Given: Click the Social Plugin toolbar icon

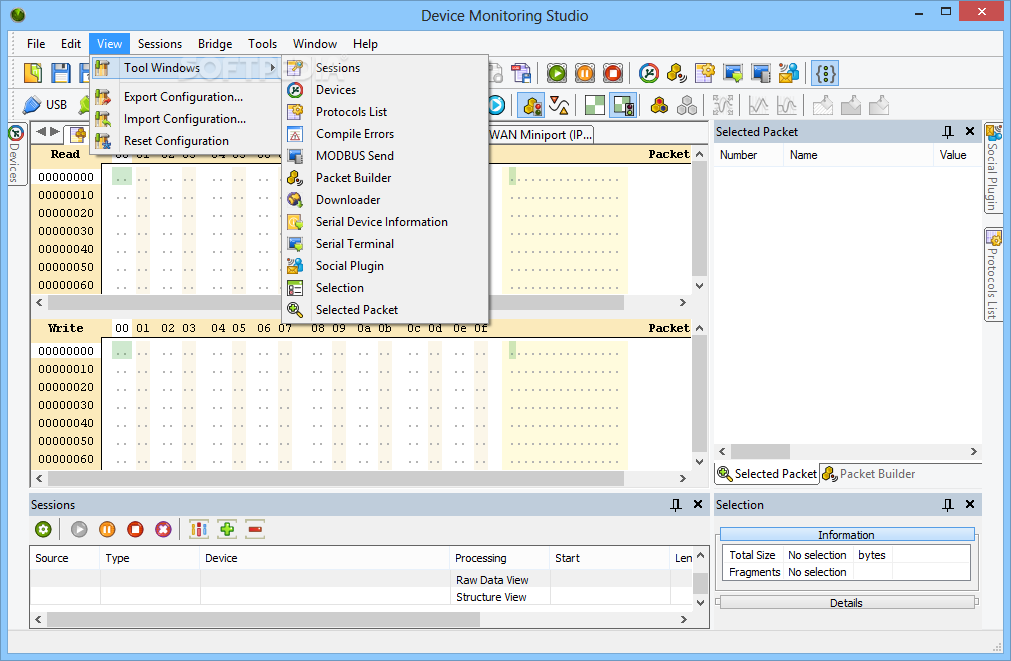Looking at the screenshot, I should coord(789,73).
